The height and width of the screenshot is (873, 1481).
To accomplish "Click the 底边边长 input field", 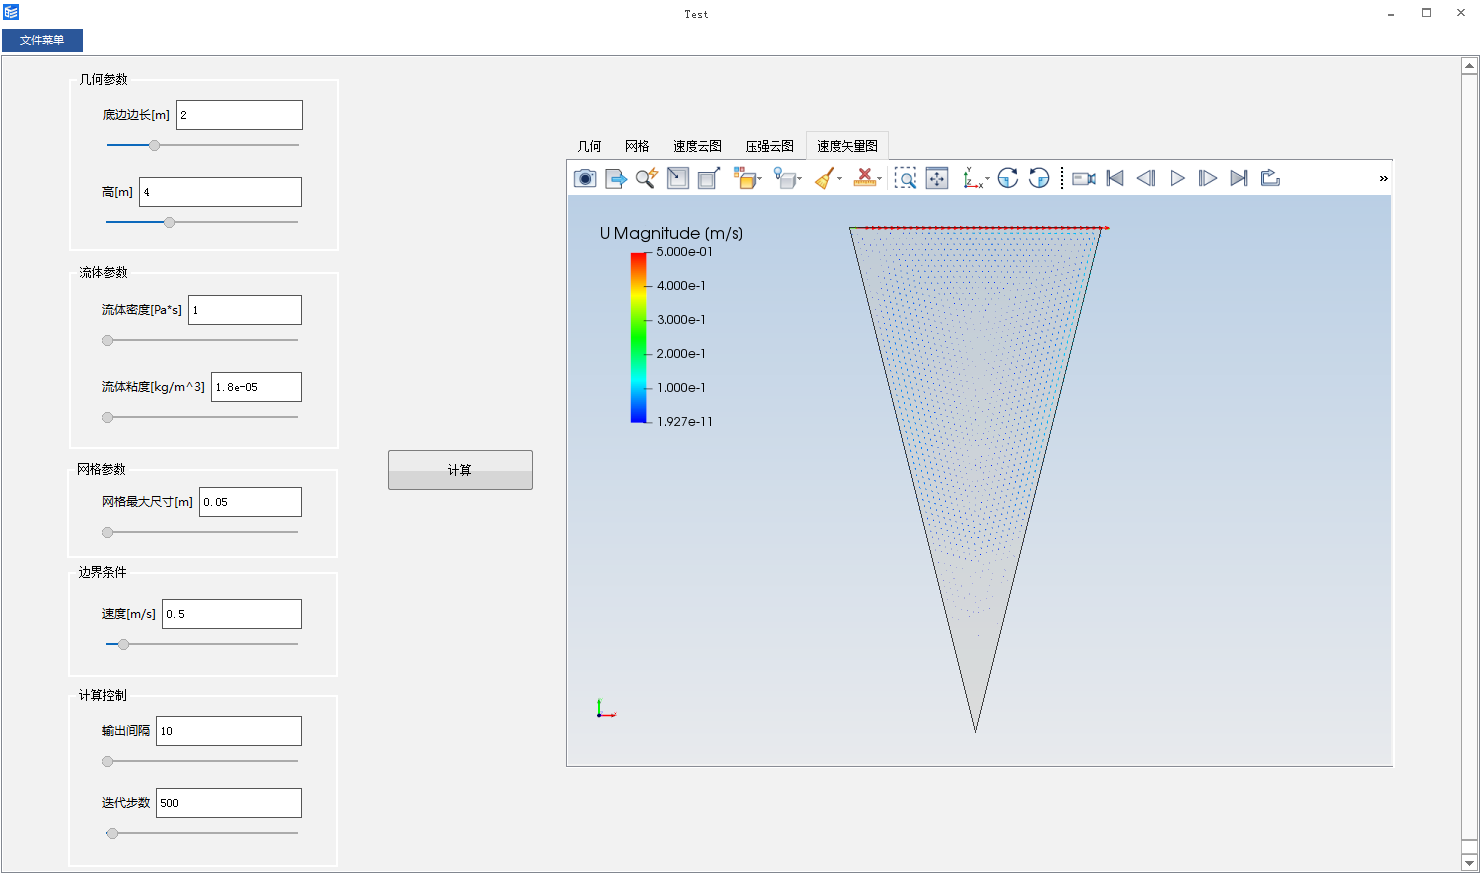I will [x=239, y=115].
